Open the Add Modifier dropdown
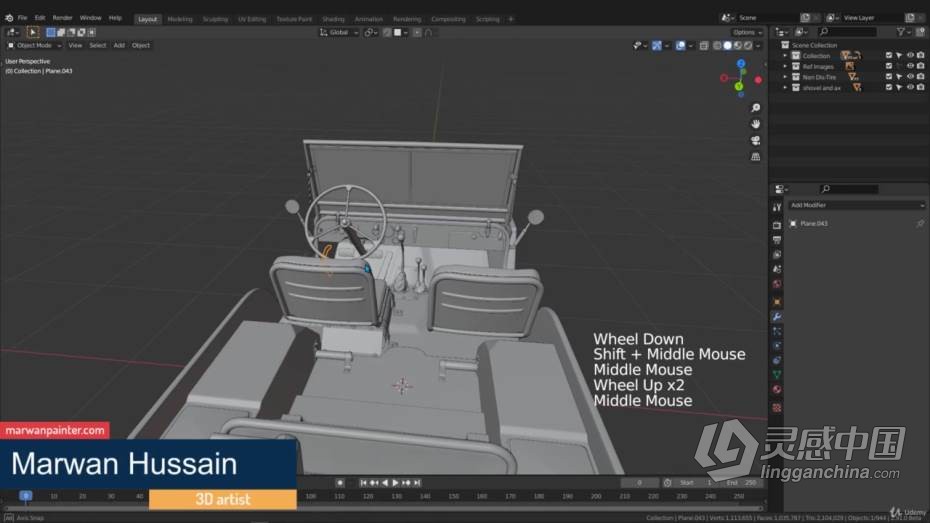Image resolution: width=930 pixels, height=523 pixels. (856, 205)
